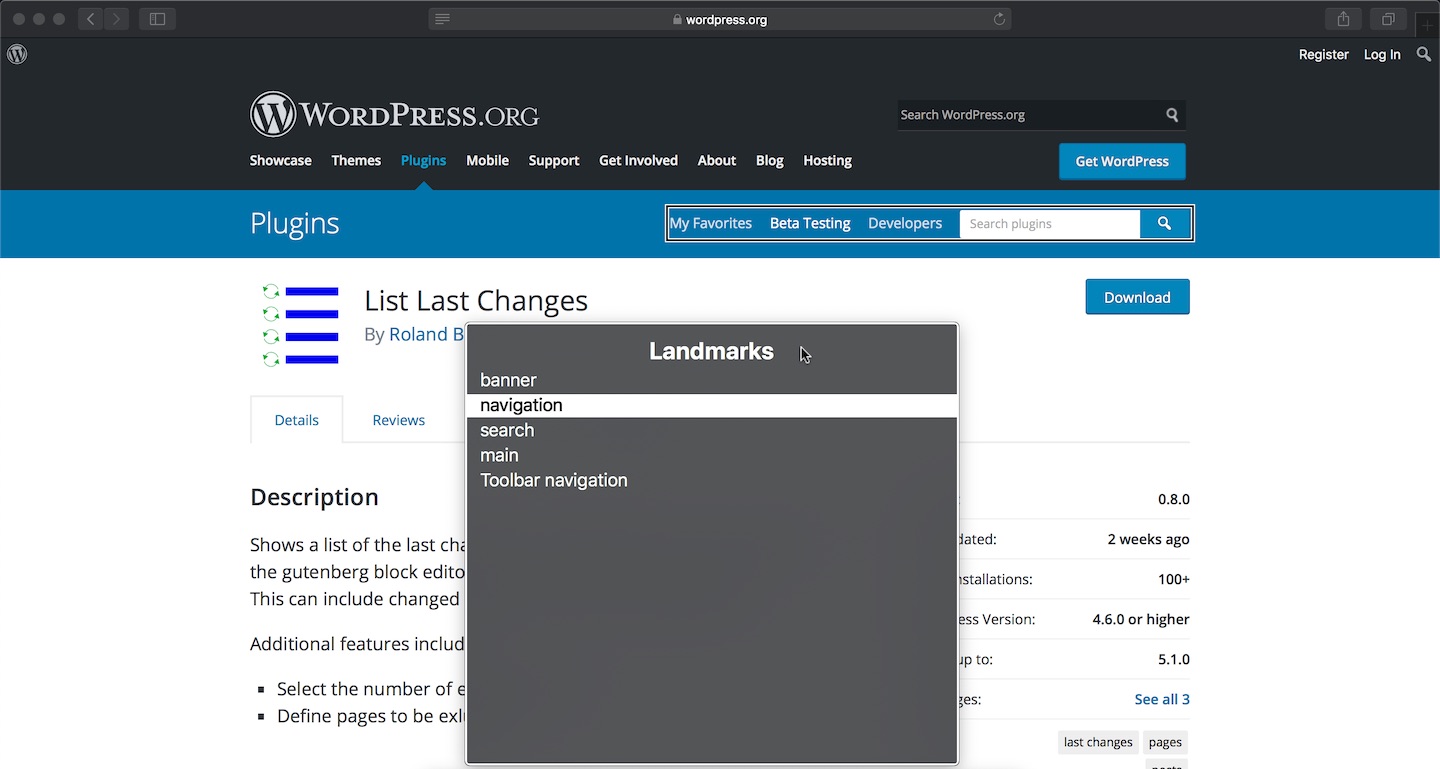Click the Download button

pos(1138,297)
